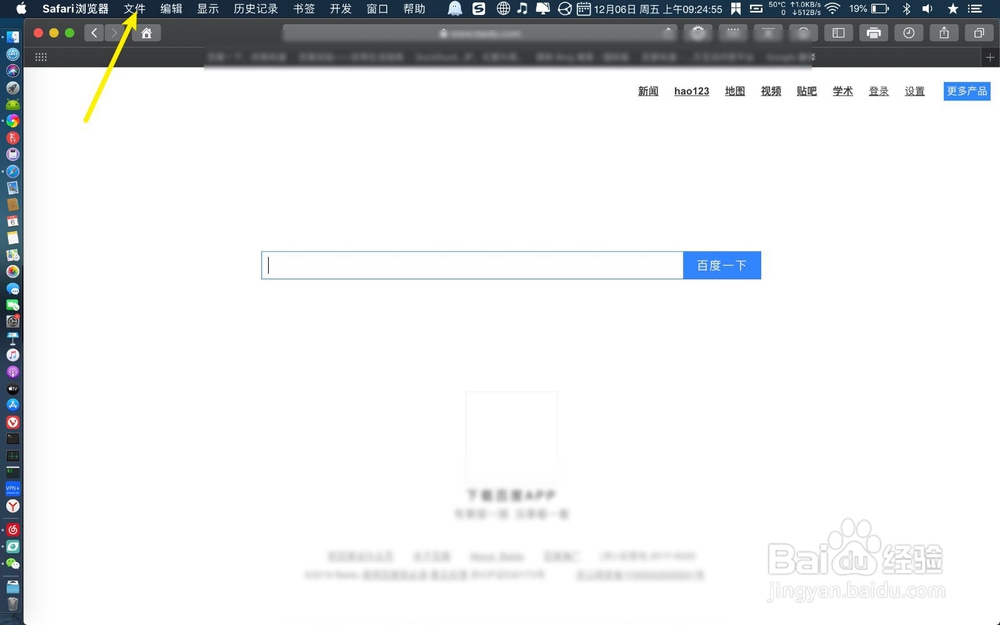1000x625 pixels.
Task: Go to the 贴吧 link
Action: 807,91
